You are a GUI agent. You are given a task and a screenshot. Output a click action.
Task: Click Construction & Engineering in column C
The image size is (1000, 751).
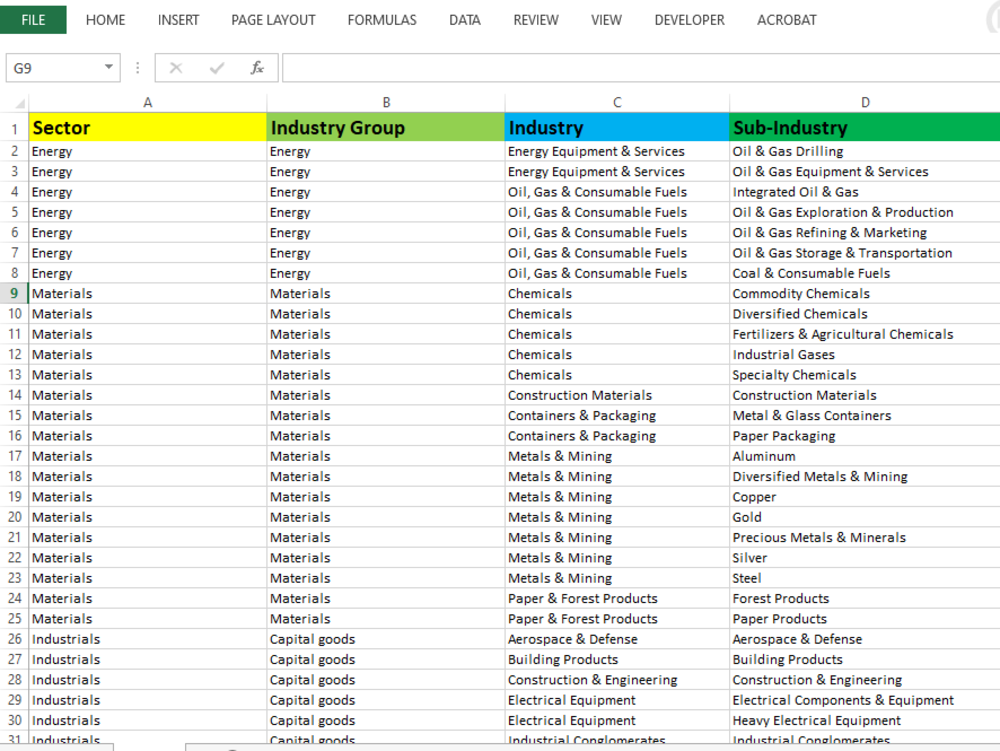(617, 680)
